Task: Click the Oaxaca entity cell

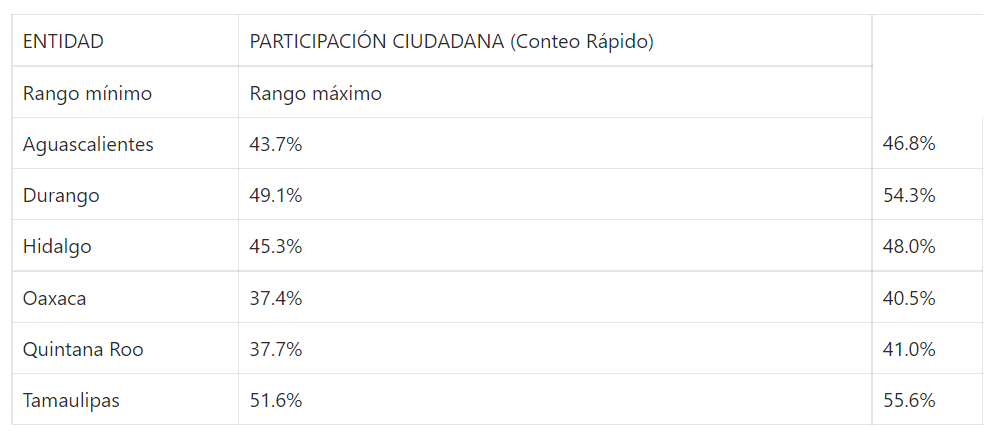Action: click(56, 298)
